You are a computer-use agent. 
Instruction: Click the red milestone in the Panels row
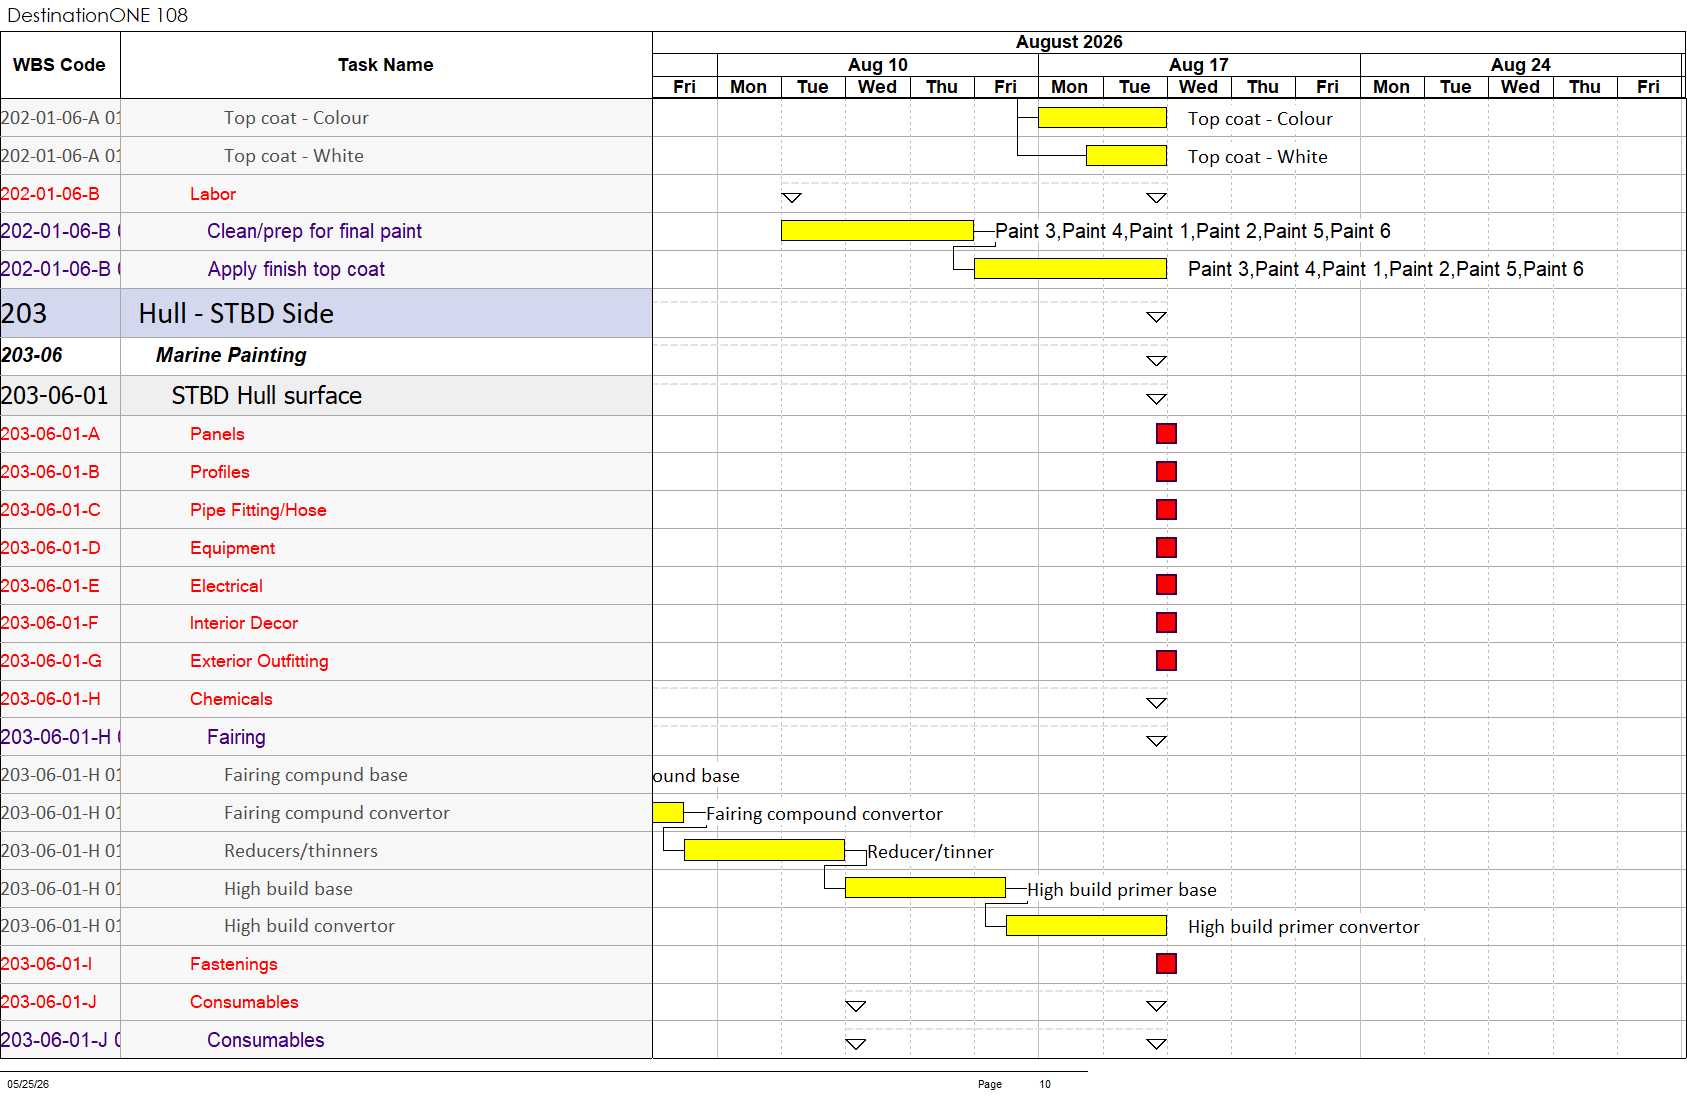pos(1166,434)
